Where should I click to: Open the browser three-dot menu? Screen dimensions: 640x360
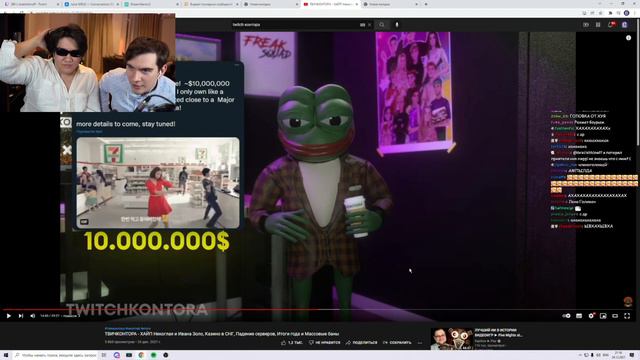click(634, 13)
